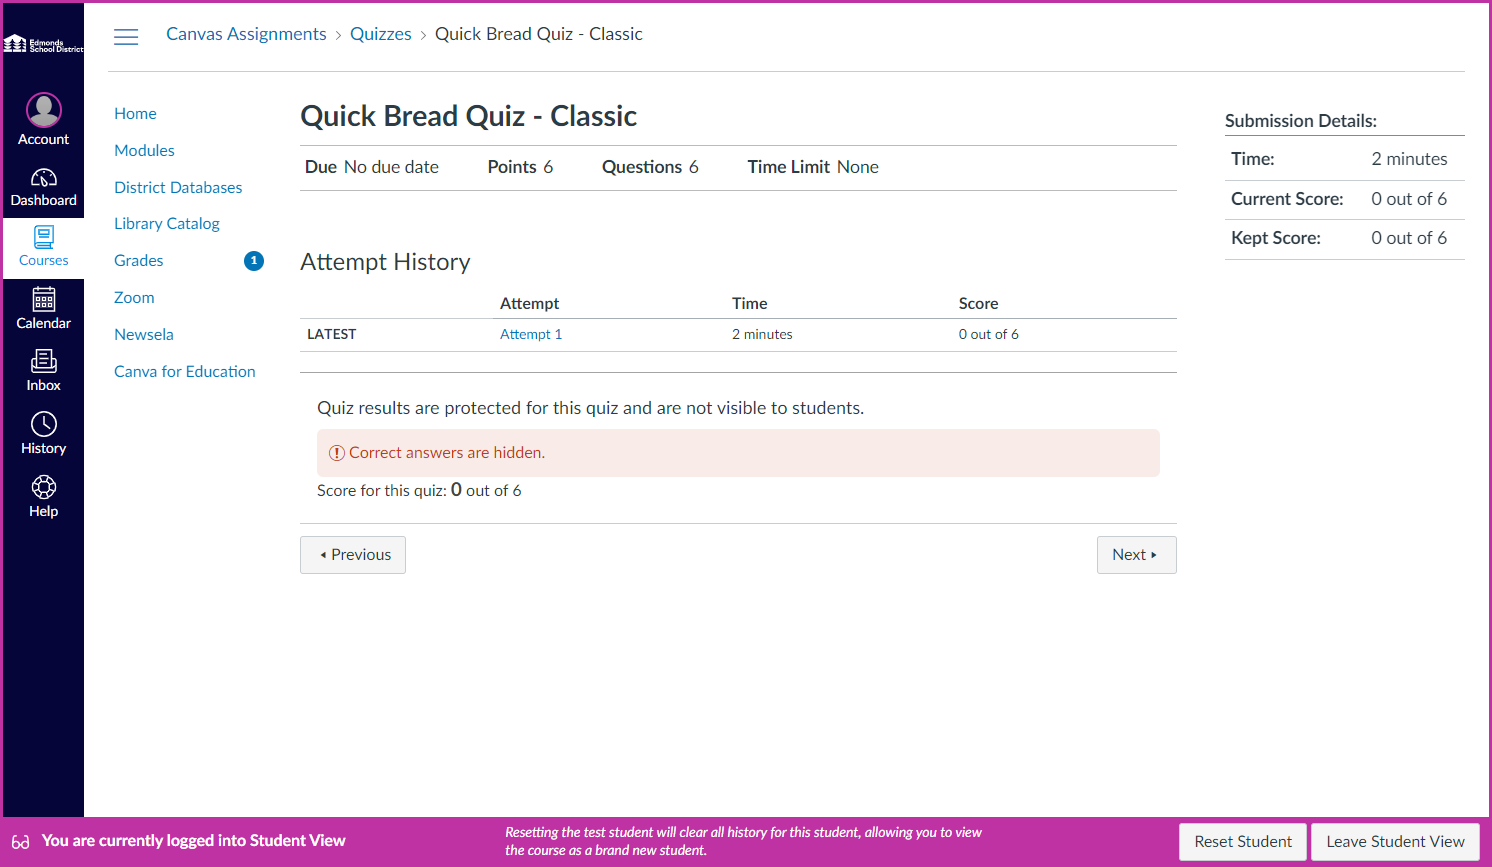Click the Kept Score value in Submission Details

click(x=1409, y=238)
